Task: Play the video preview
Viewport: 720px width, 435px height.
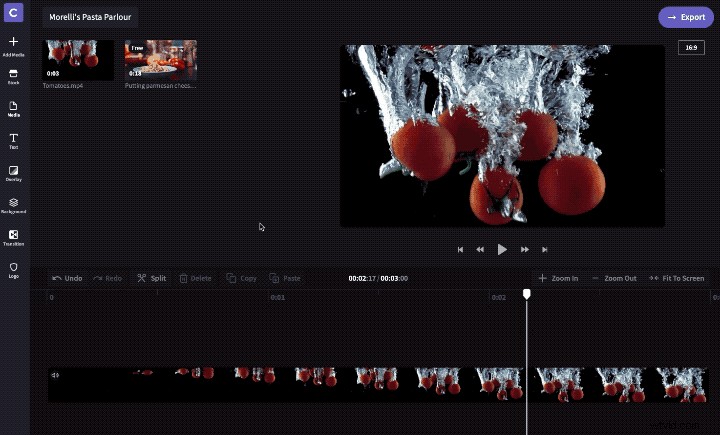Action: 502,249
